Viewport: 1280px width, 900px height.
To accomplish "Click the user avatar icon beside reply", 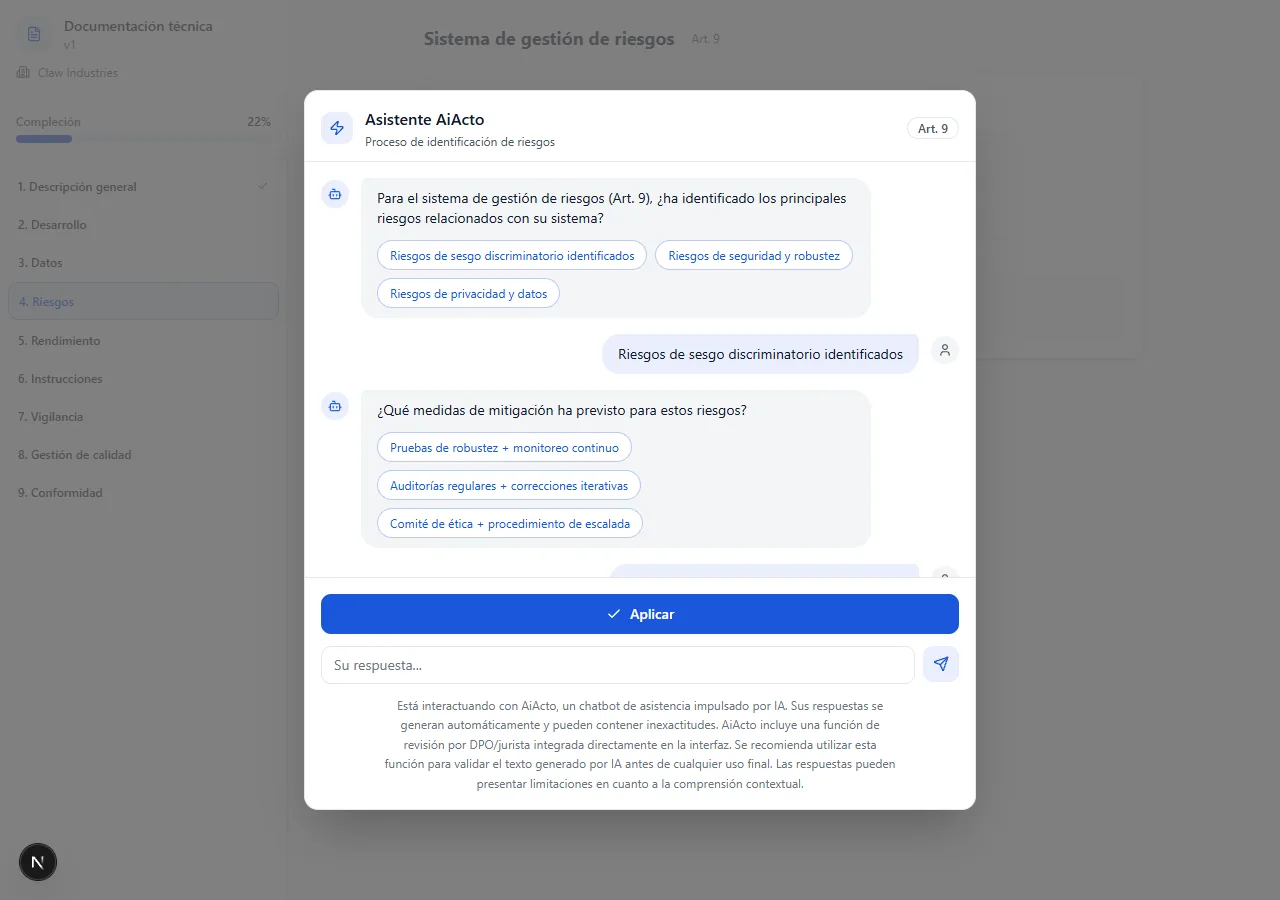I will click(945, 350).
